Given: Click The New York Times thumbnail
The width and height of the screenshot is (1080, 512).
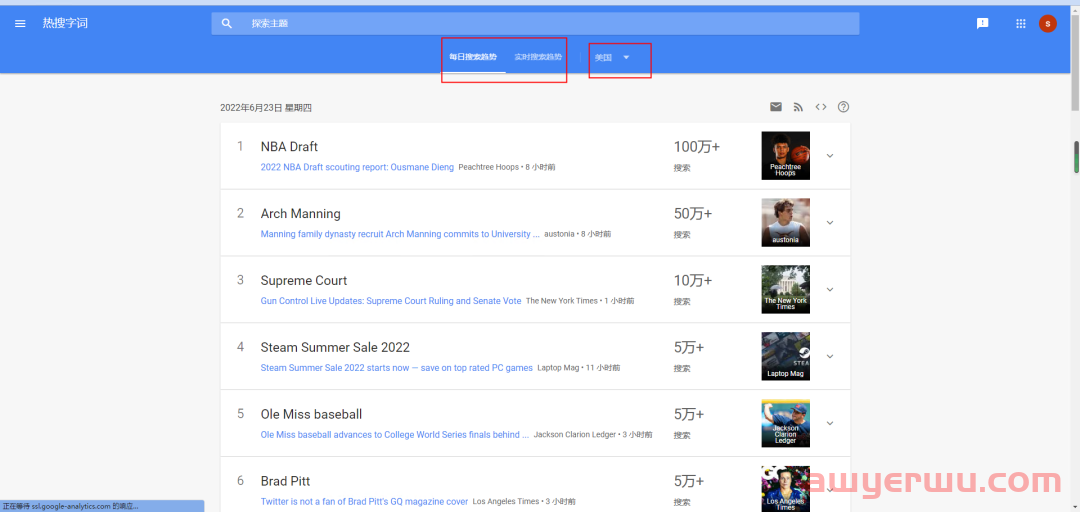Looking at the screenshot, I should 785,289.
